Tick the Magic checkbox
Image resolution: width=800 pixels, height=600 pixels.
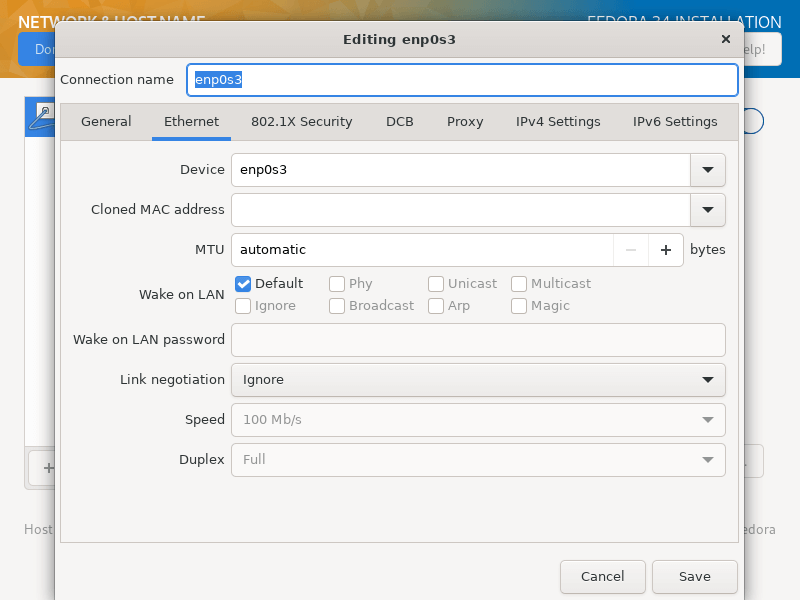coord(519,306)
